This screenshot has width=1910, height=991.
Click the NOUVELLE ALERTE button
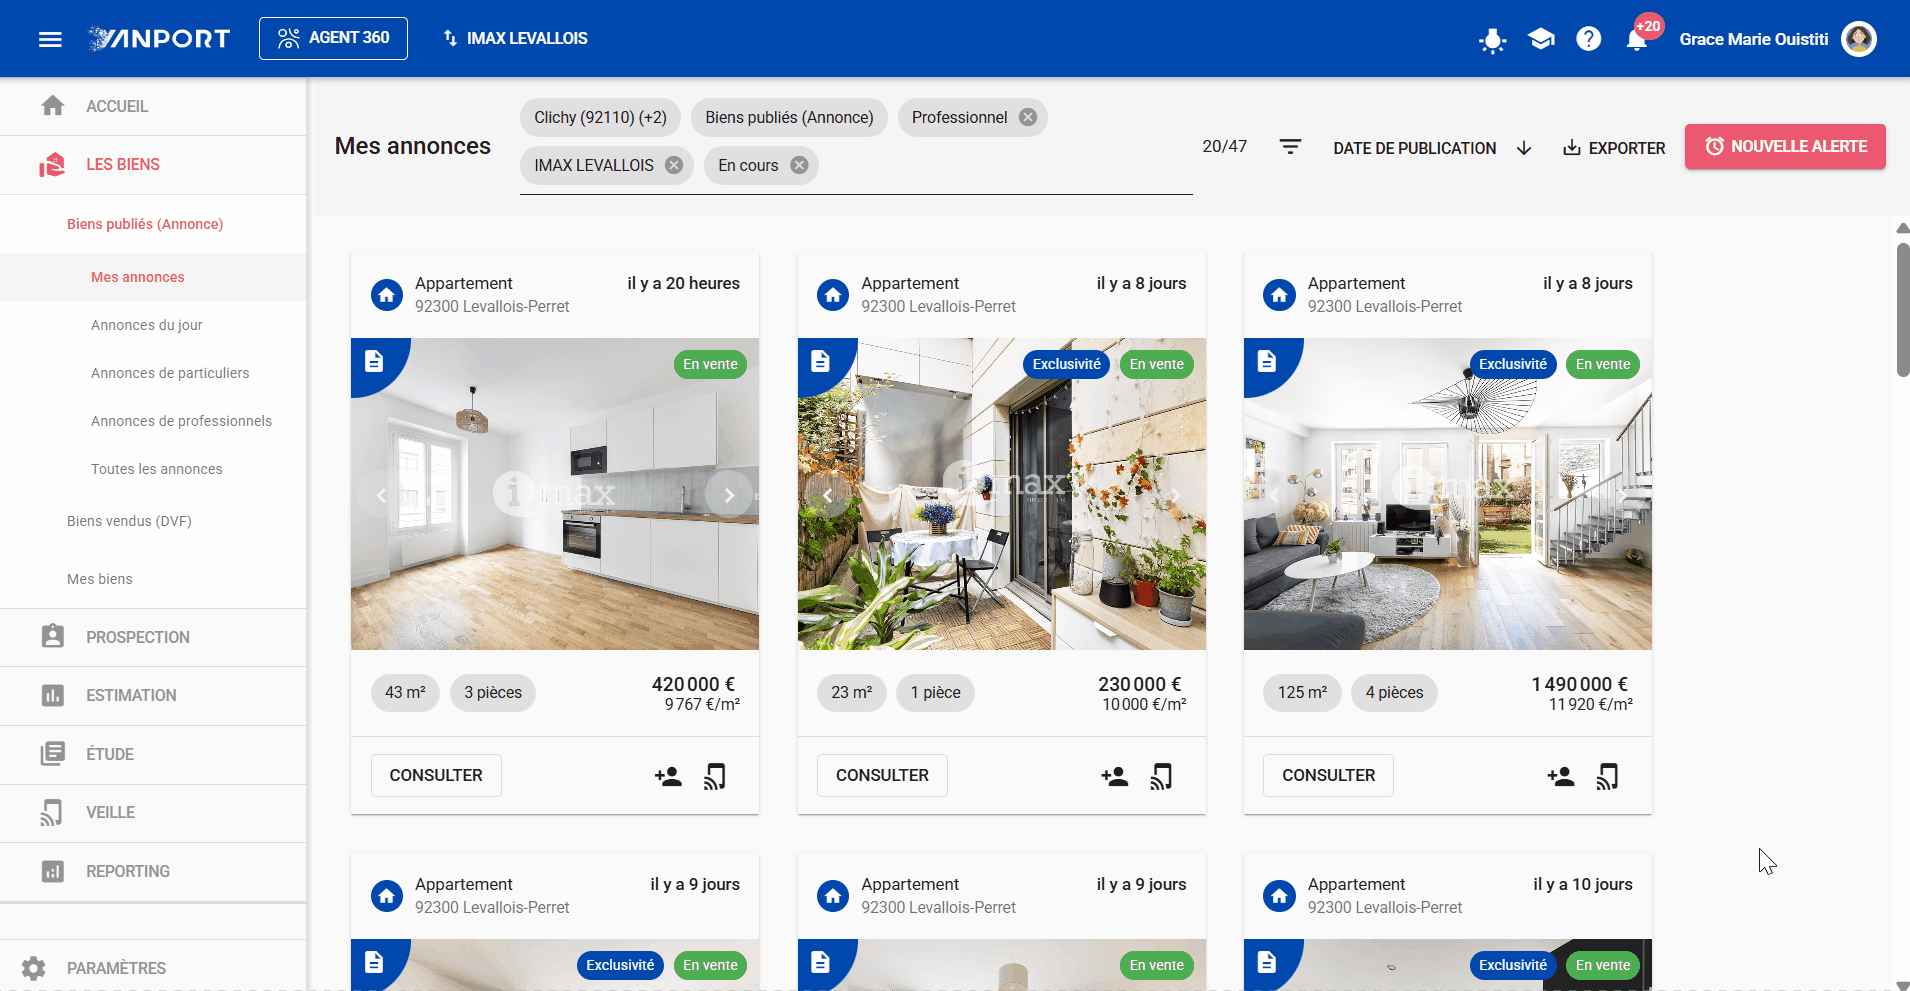pyautogui.click(x=1785, y=146)
